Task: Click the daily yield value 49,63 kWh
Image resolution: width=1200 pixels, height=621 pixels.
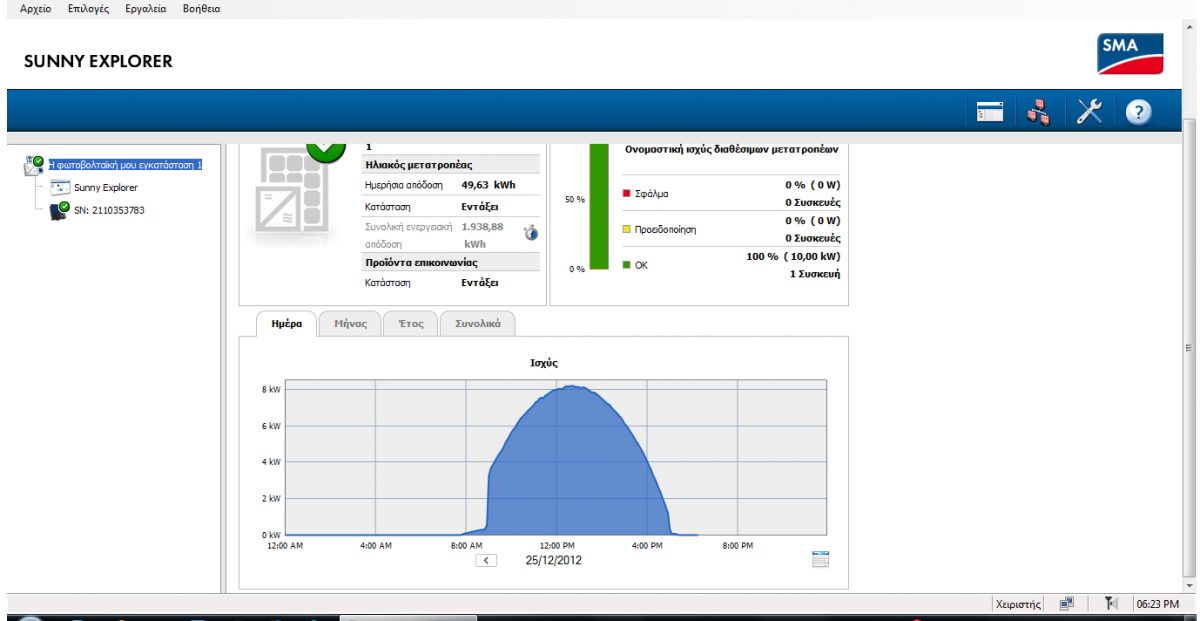Action: (488, 185)
